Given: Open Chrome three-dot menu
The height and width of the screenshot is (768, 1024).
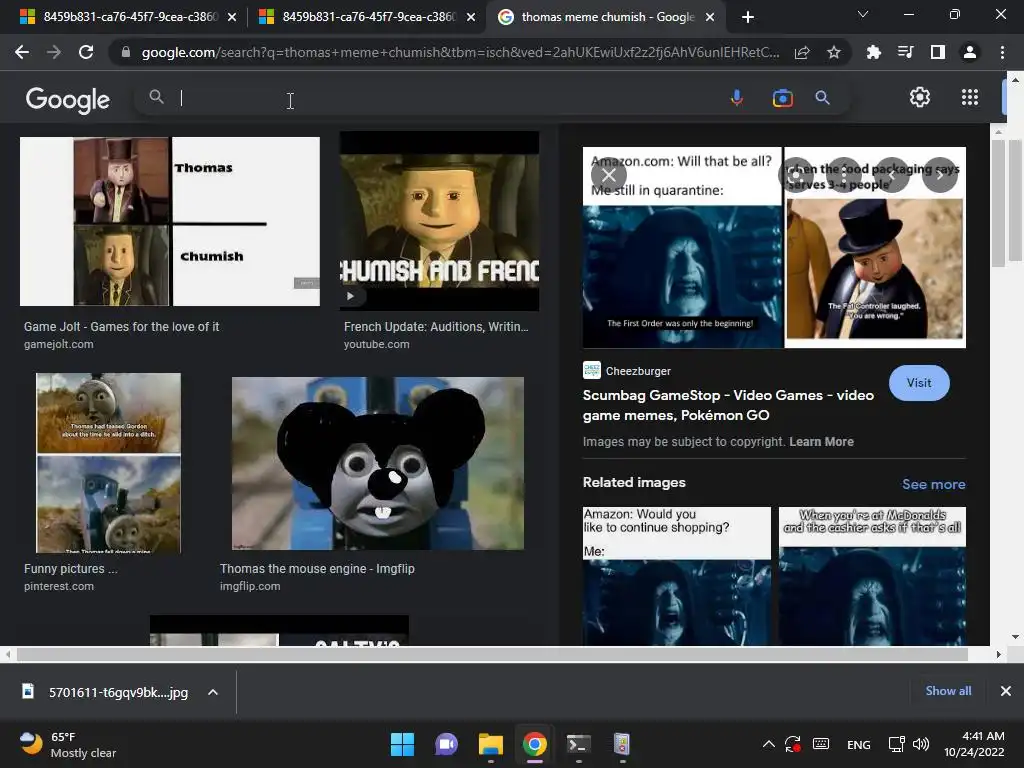Looking at the screenshot, I should coord(1002,52).
